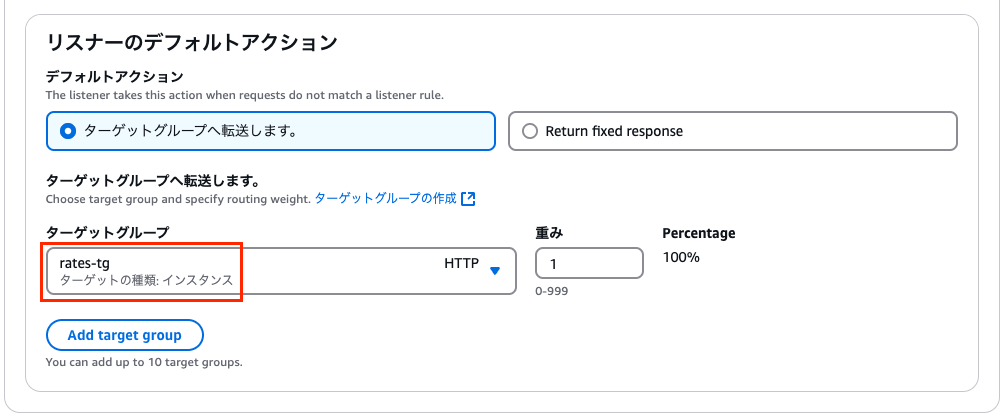Click the リスナーのデフォルトアクション heading
The image size is (1005, 420).
(x=192, y=42)
